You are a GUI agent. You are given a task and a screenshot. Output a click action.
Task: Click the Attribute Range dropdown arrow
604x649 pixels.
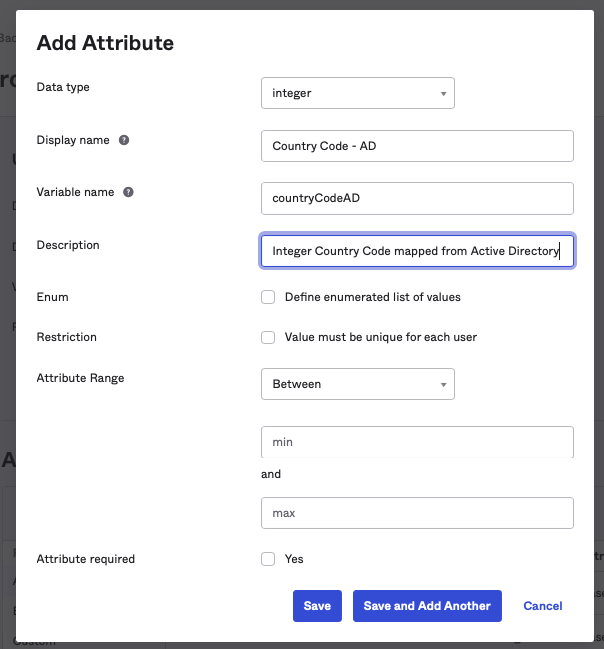point(442,384)
